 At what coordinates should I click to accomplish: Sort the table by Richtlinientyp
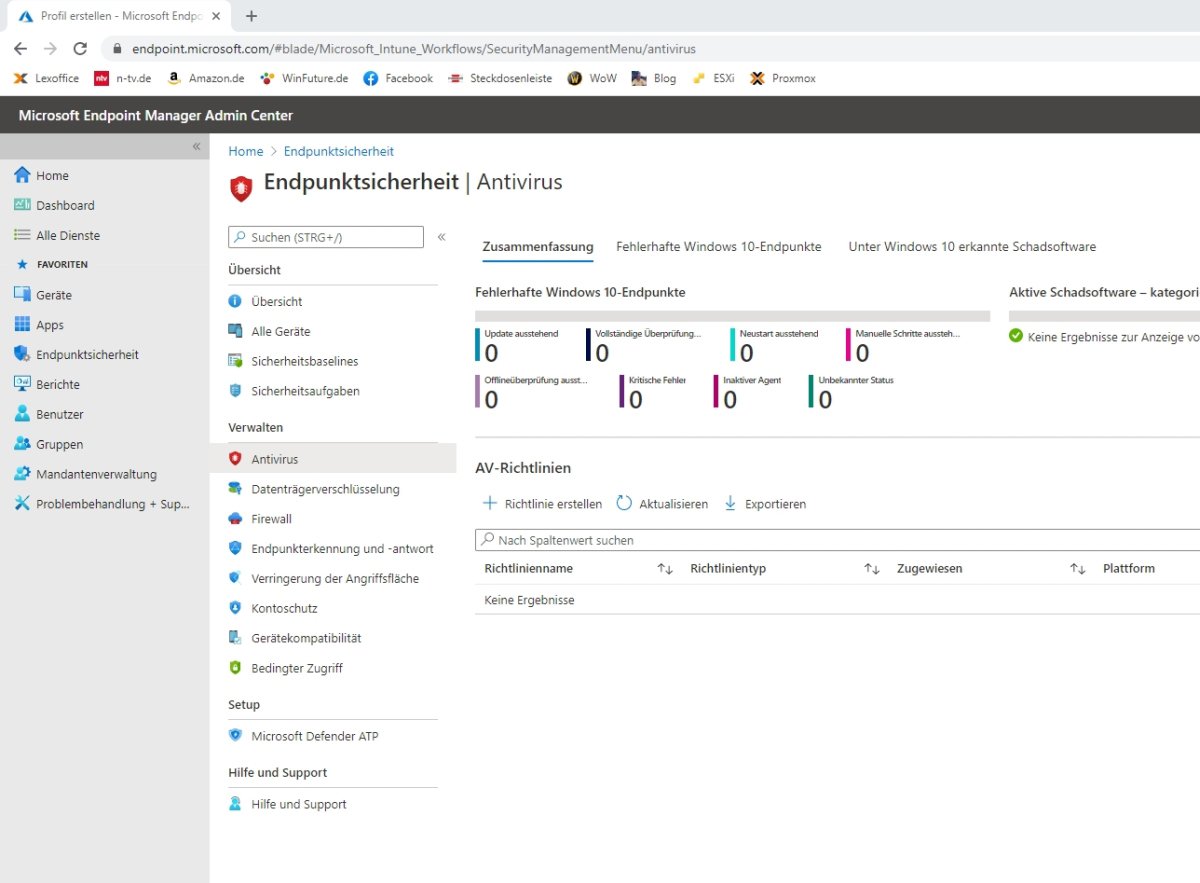[873, 568]
